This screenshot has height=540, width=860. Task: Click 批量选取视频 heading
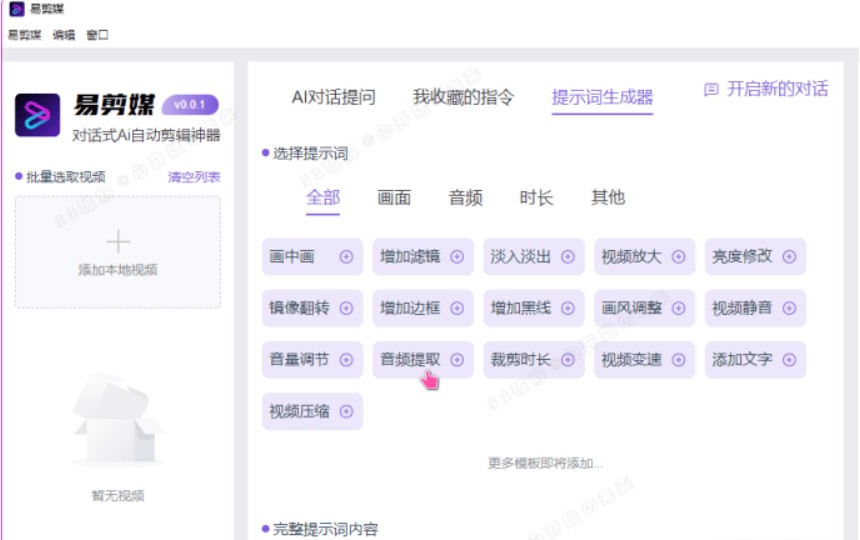click(66, 177)
